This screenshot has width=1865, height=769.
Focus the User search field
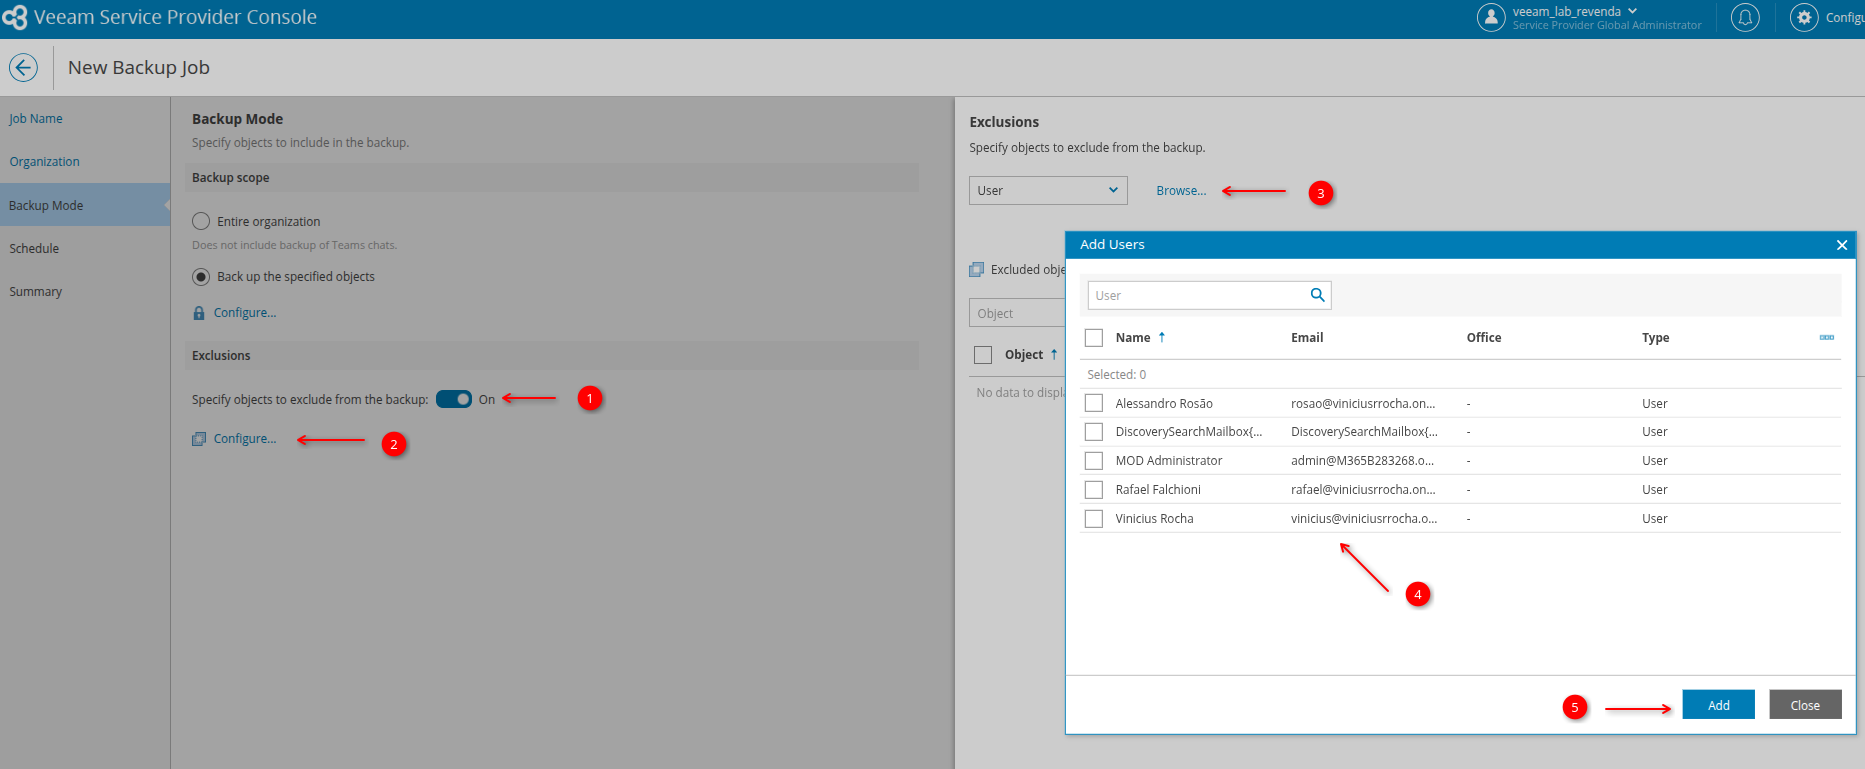click(x=1198, y=295)
